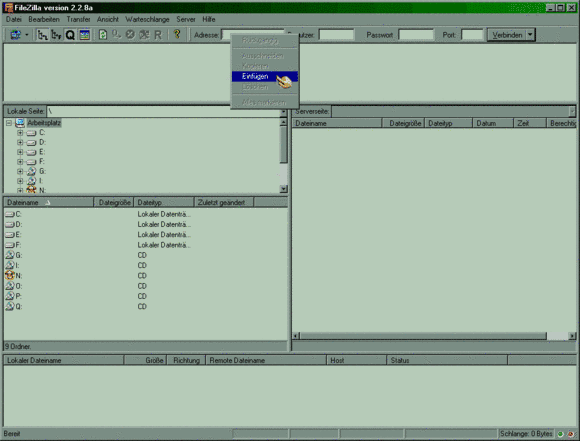Collapse the Arbeitsplatz tree node
Image resolution: width=580 pixels, height=441 pixels.
pos(9,123)
